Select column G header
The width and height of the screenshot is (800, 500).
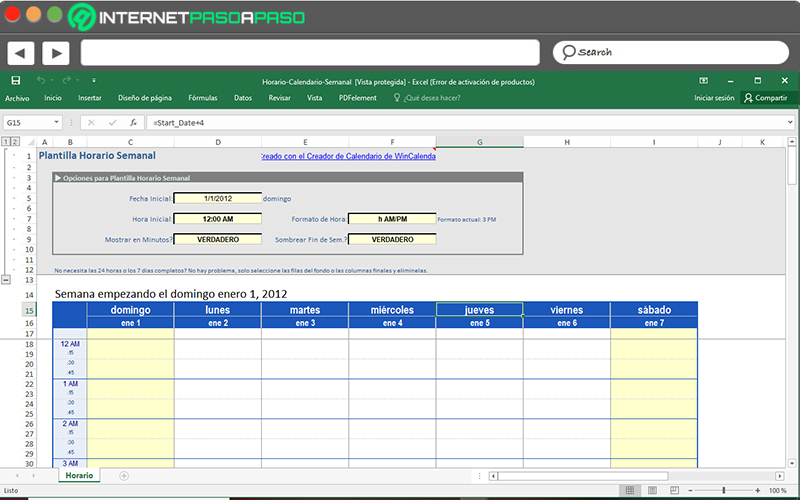tap(480, 142)
